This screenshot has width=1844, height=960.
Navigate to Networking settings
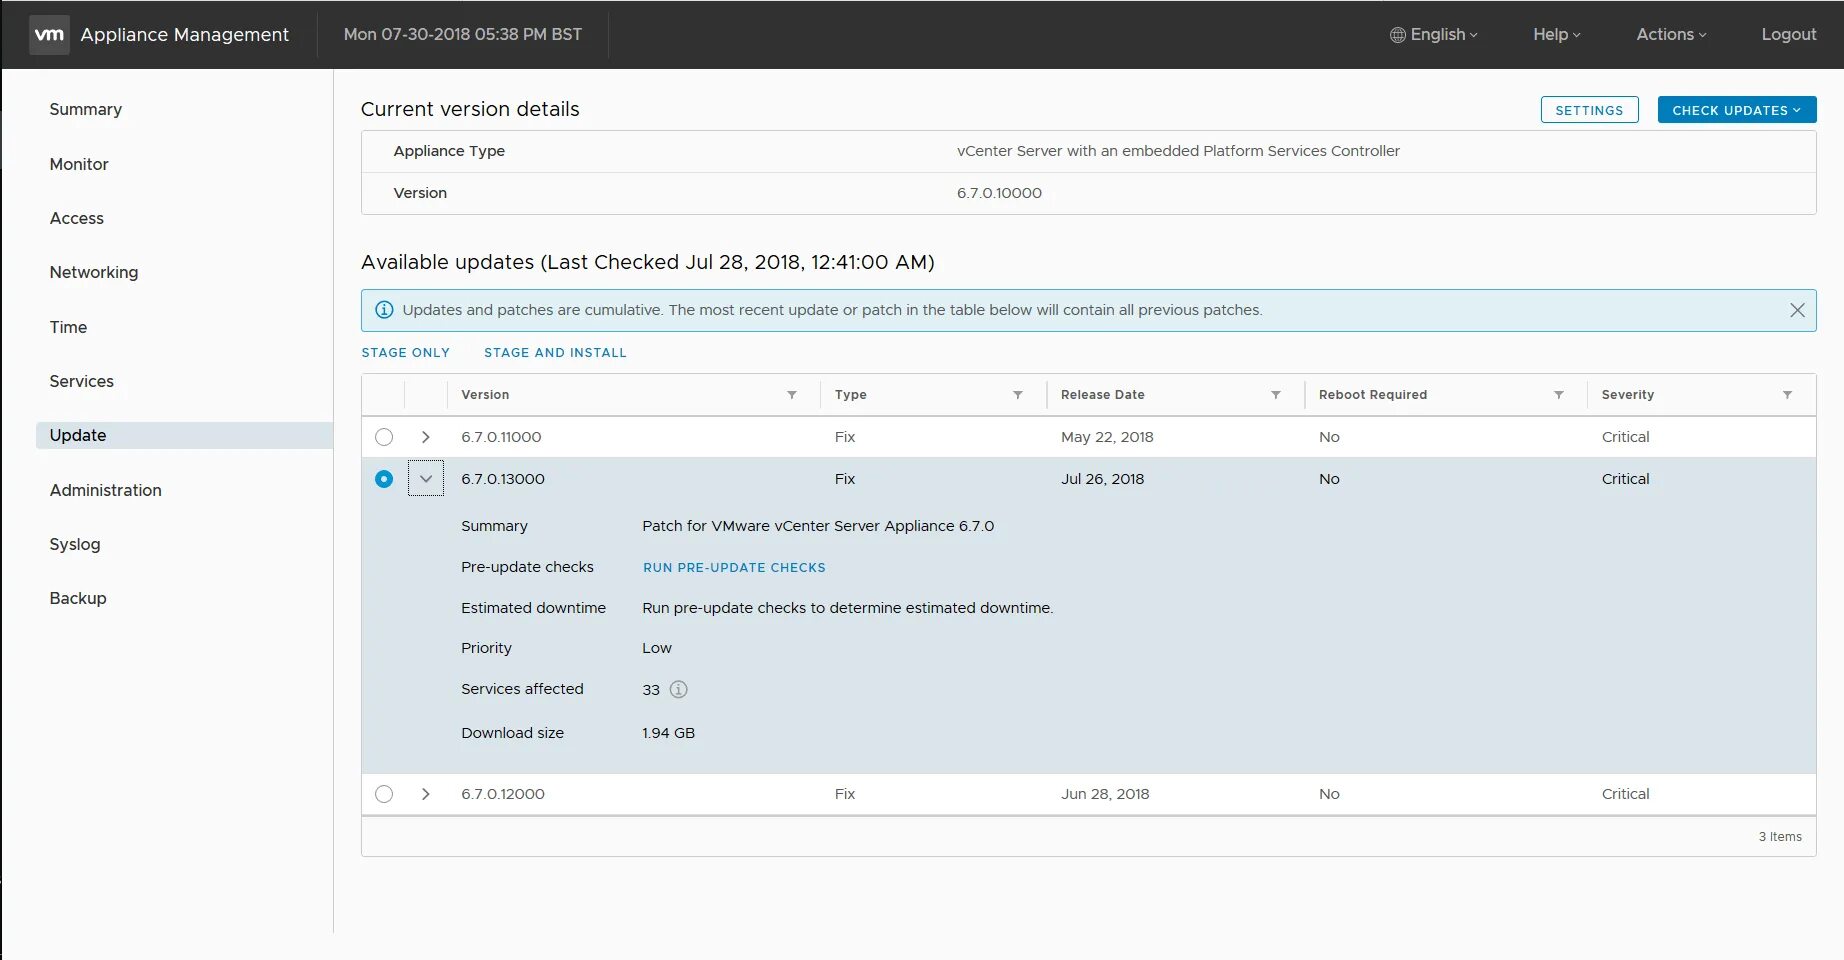tap(94, 272)
